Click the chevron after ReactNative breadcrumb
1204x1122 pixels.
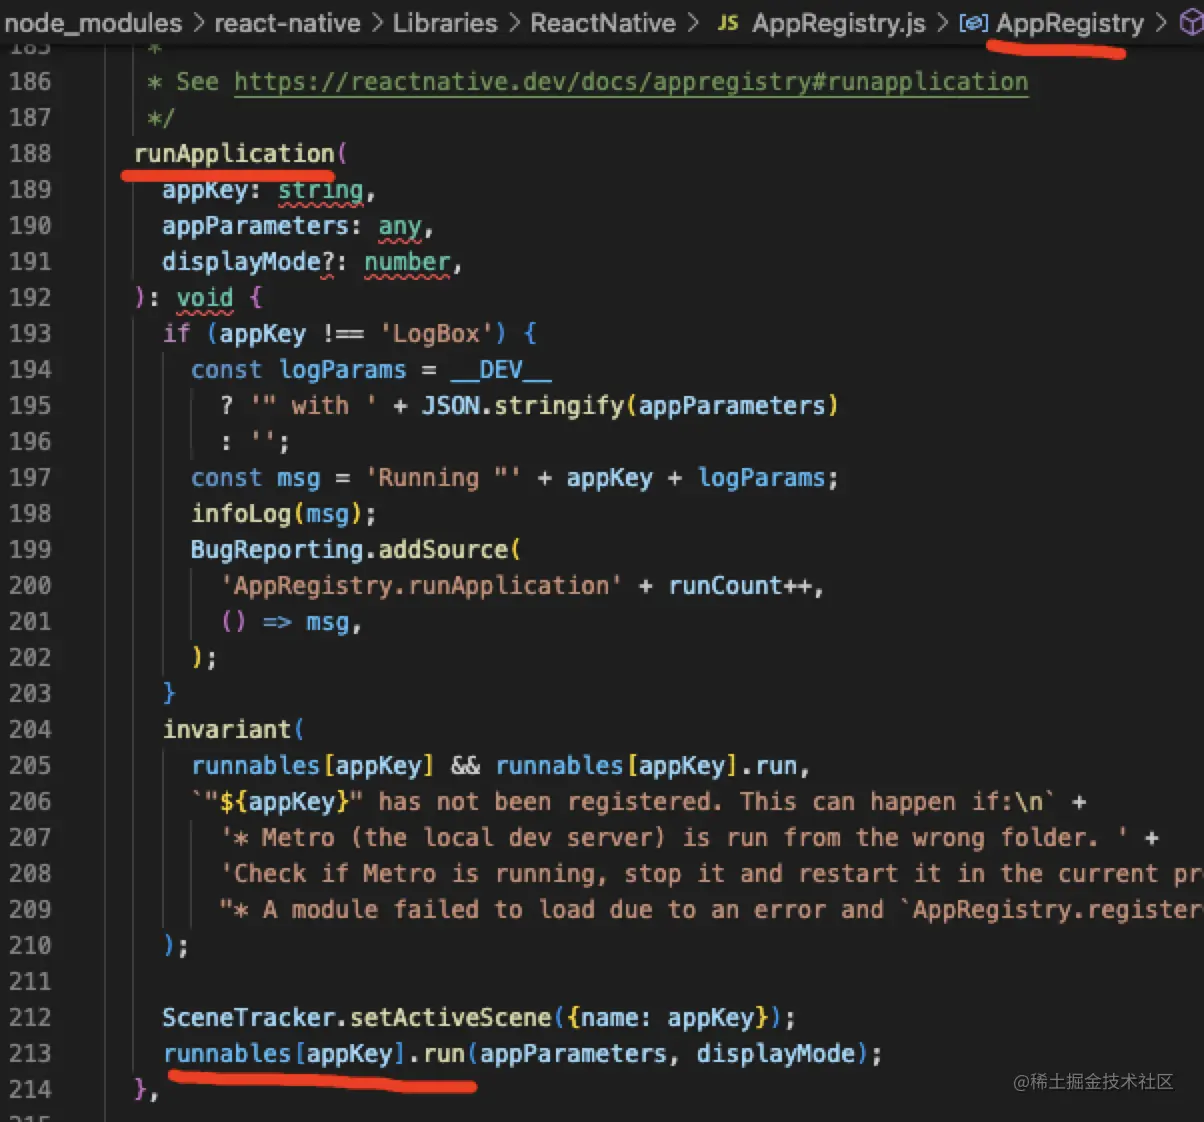coord(693,23)
